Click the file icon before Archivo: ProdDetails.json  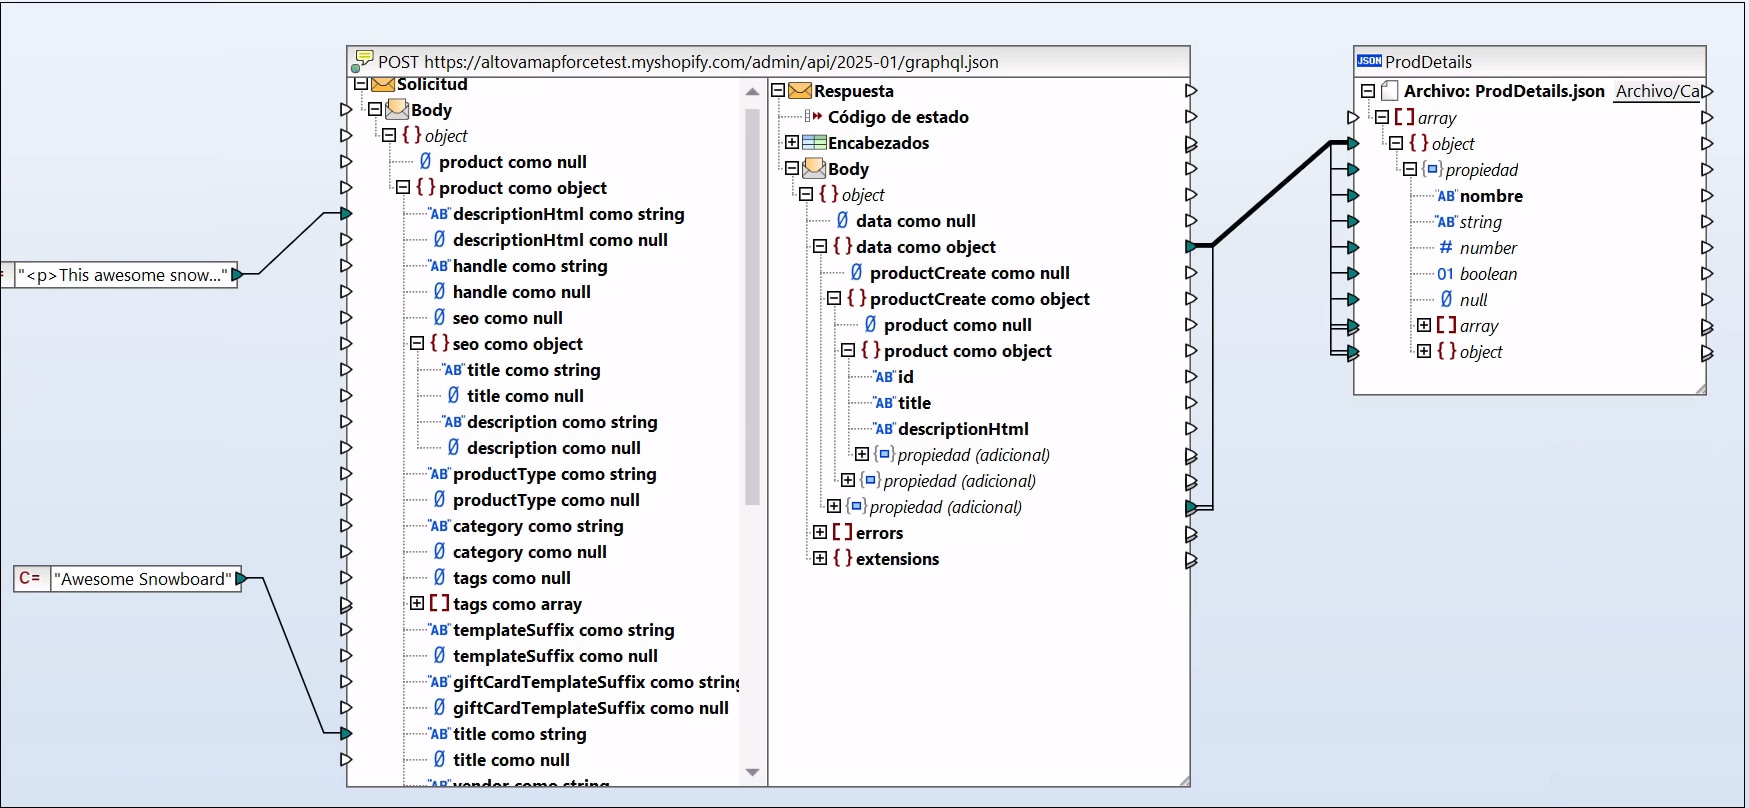(1389, 91)
